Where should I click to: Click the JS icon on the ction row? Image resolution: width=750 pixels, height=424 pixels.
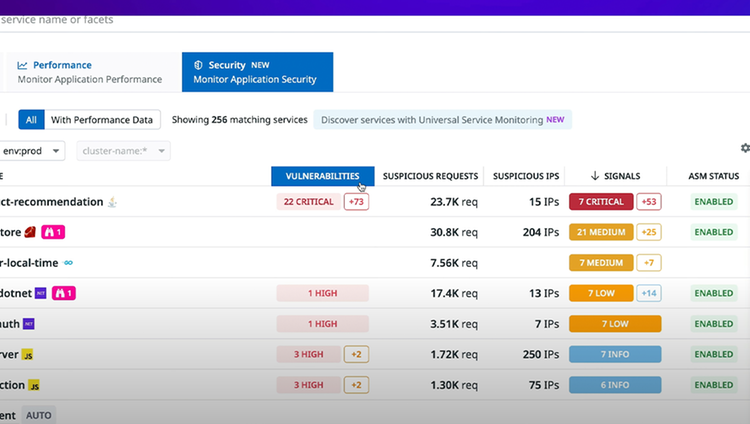(34, 385)
